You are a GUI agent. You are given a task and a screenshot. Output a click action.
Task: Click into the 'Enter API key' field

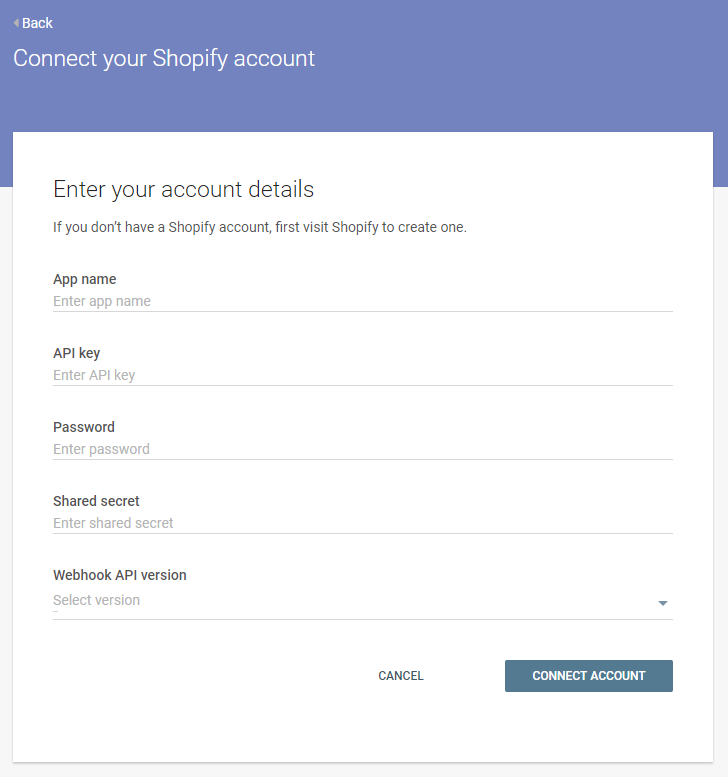pyautogui.click(x=362, y=375)
